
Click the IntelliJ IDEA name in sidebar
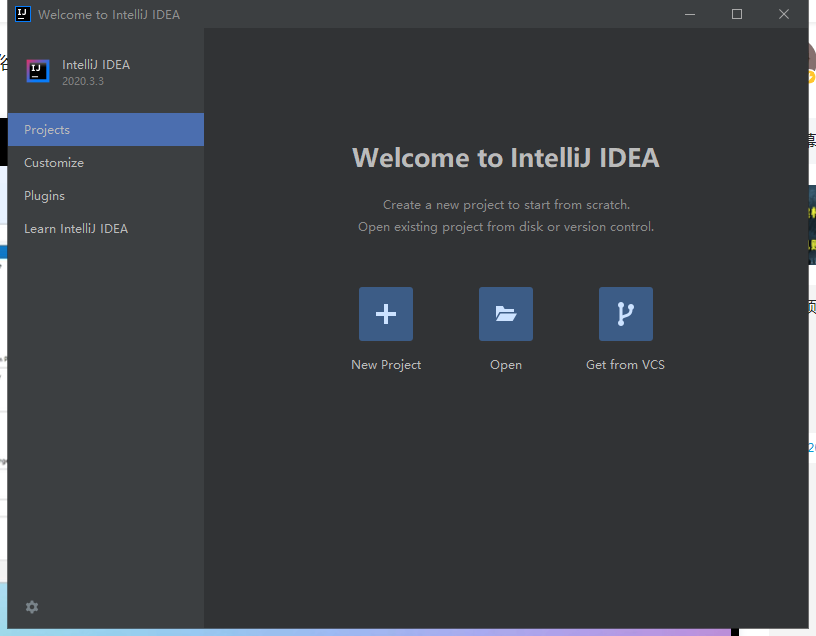coord(96,65)
